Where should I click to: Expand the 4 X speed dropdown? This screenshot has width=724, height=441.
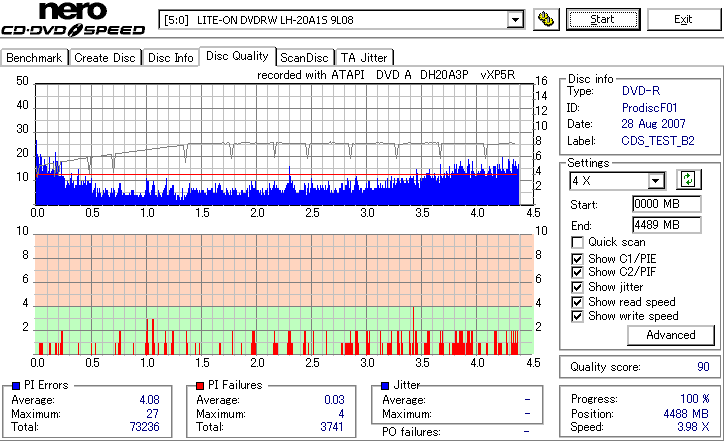(656, 181)
